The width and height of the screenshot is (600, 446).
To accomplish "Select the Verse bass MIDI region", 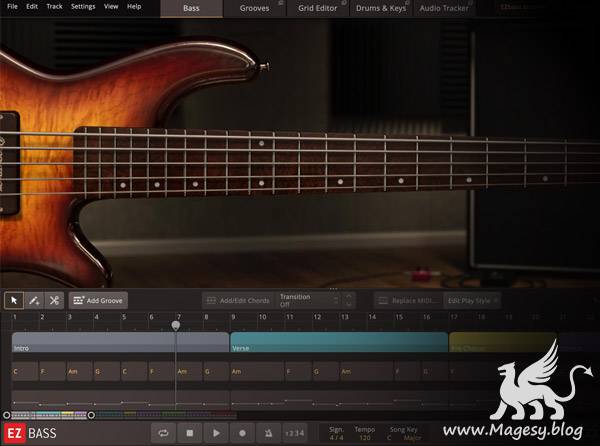I will click(339, 400).
